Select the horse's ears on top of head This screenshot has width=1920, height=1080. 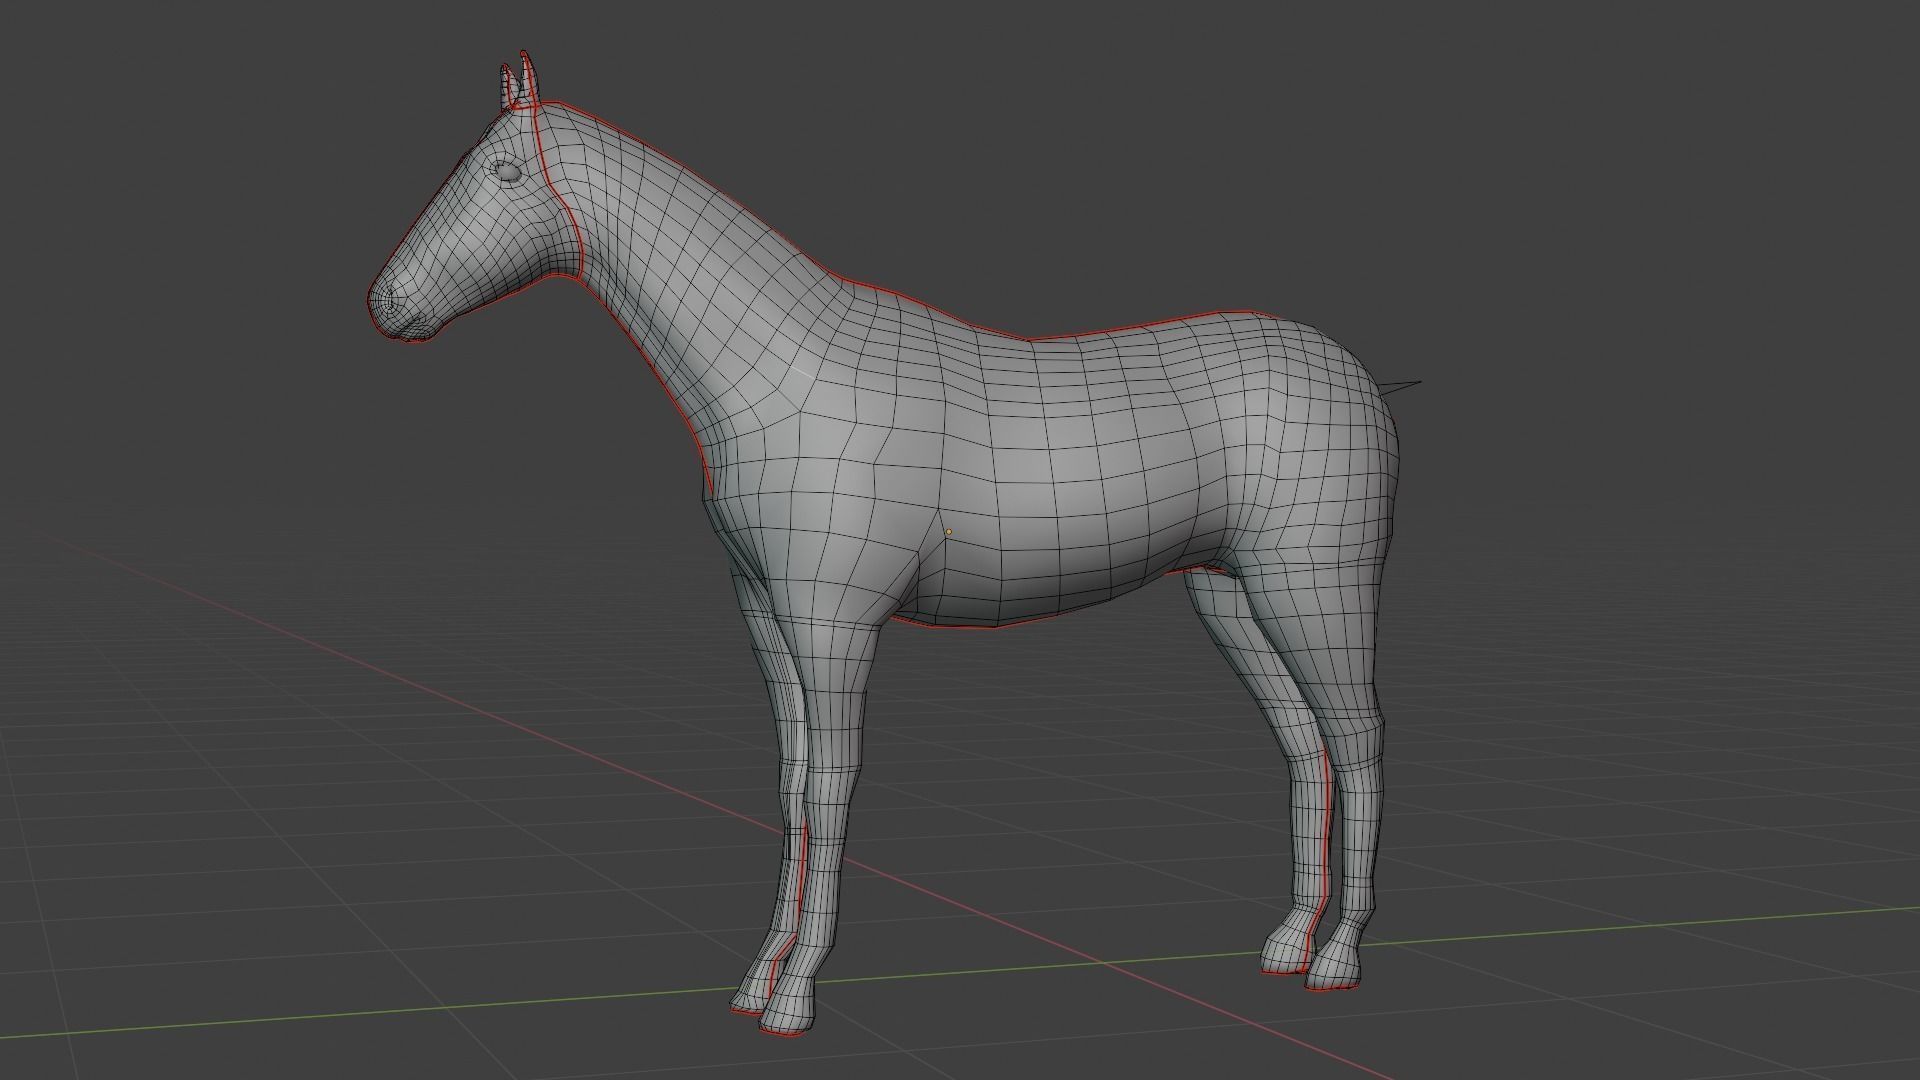(x=519, y=80)
